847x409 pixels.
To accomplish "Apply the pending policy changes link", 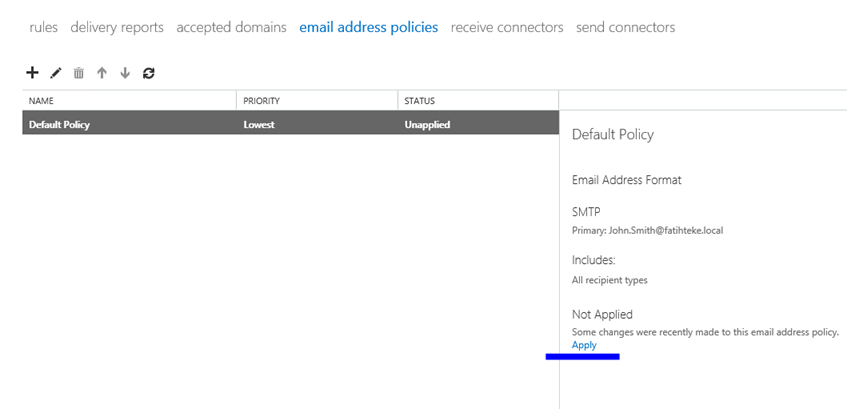I will click(584, 345).
